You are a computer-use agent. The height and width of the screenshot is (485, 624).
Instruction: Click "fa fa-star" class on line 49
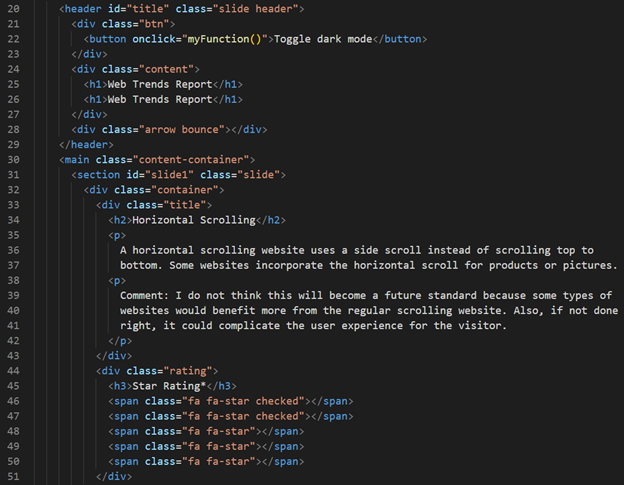pos(218,446)
